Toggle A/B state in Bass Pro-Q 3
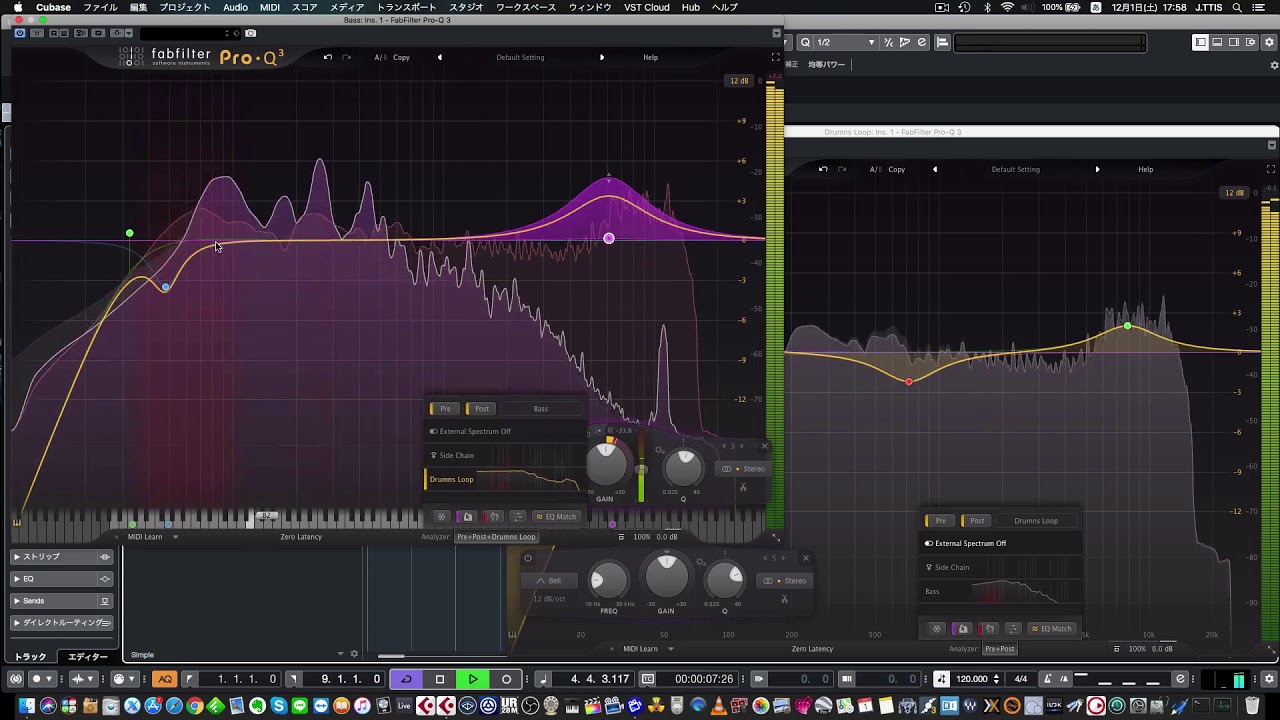 coord(380,57)
